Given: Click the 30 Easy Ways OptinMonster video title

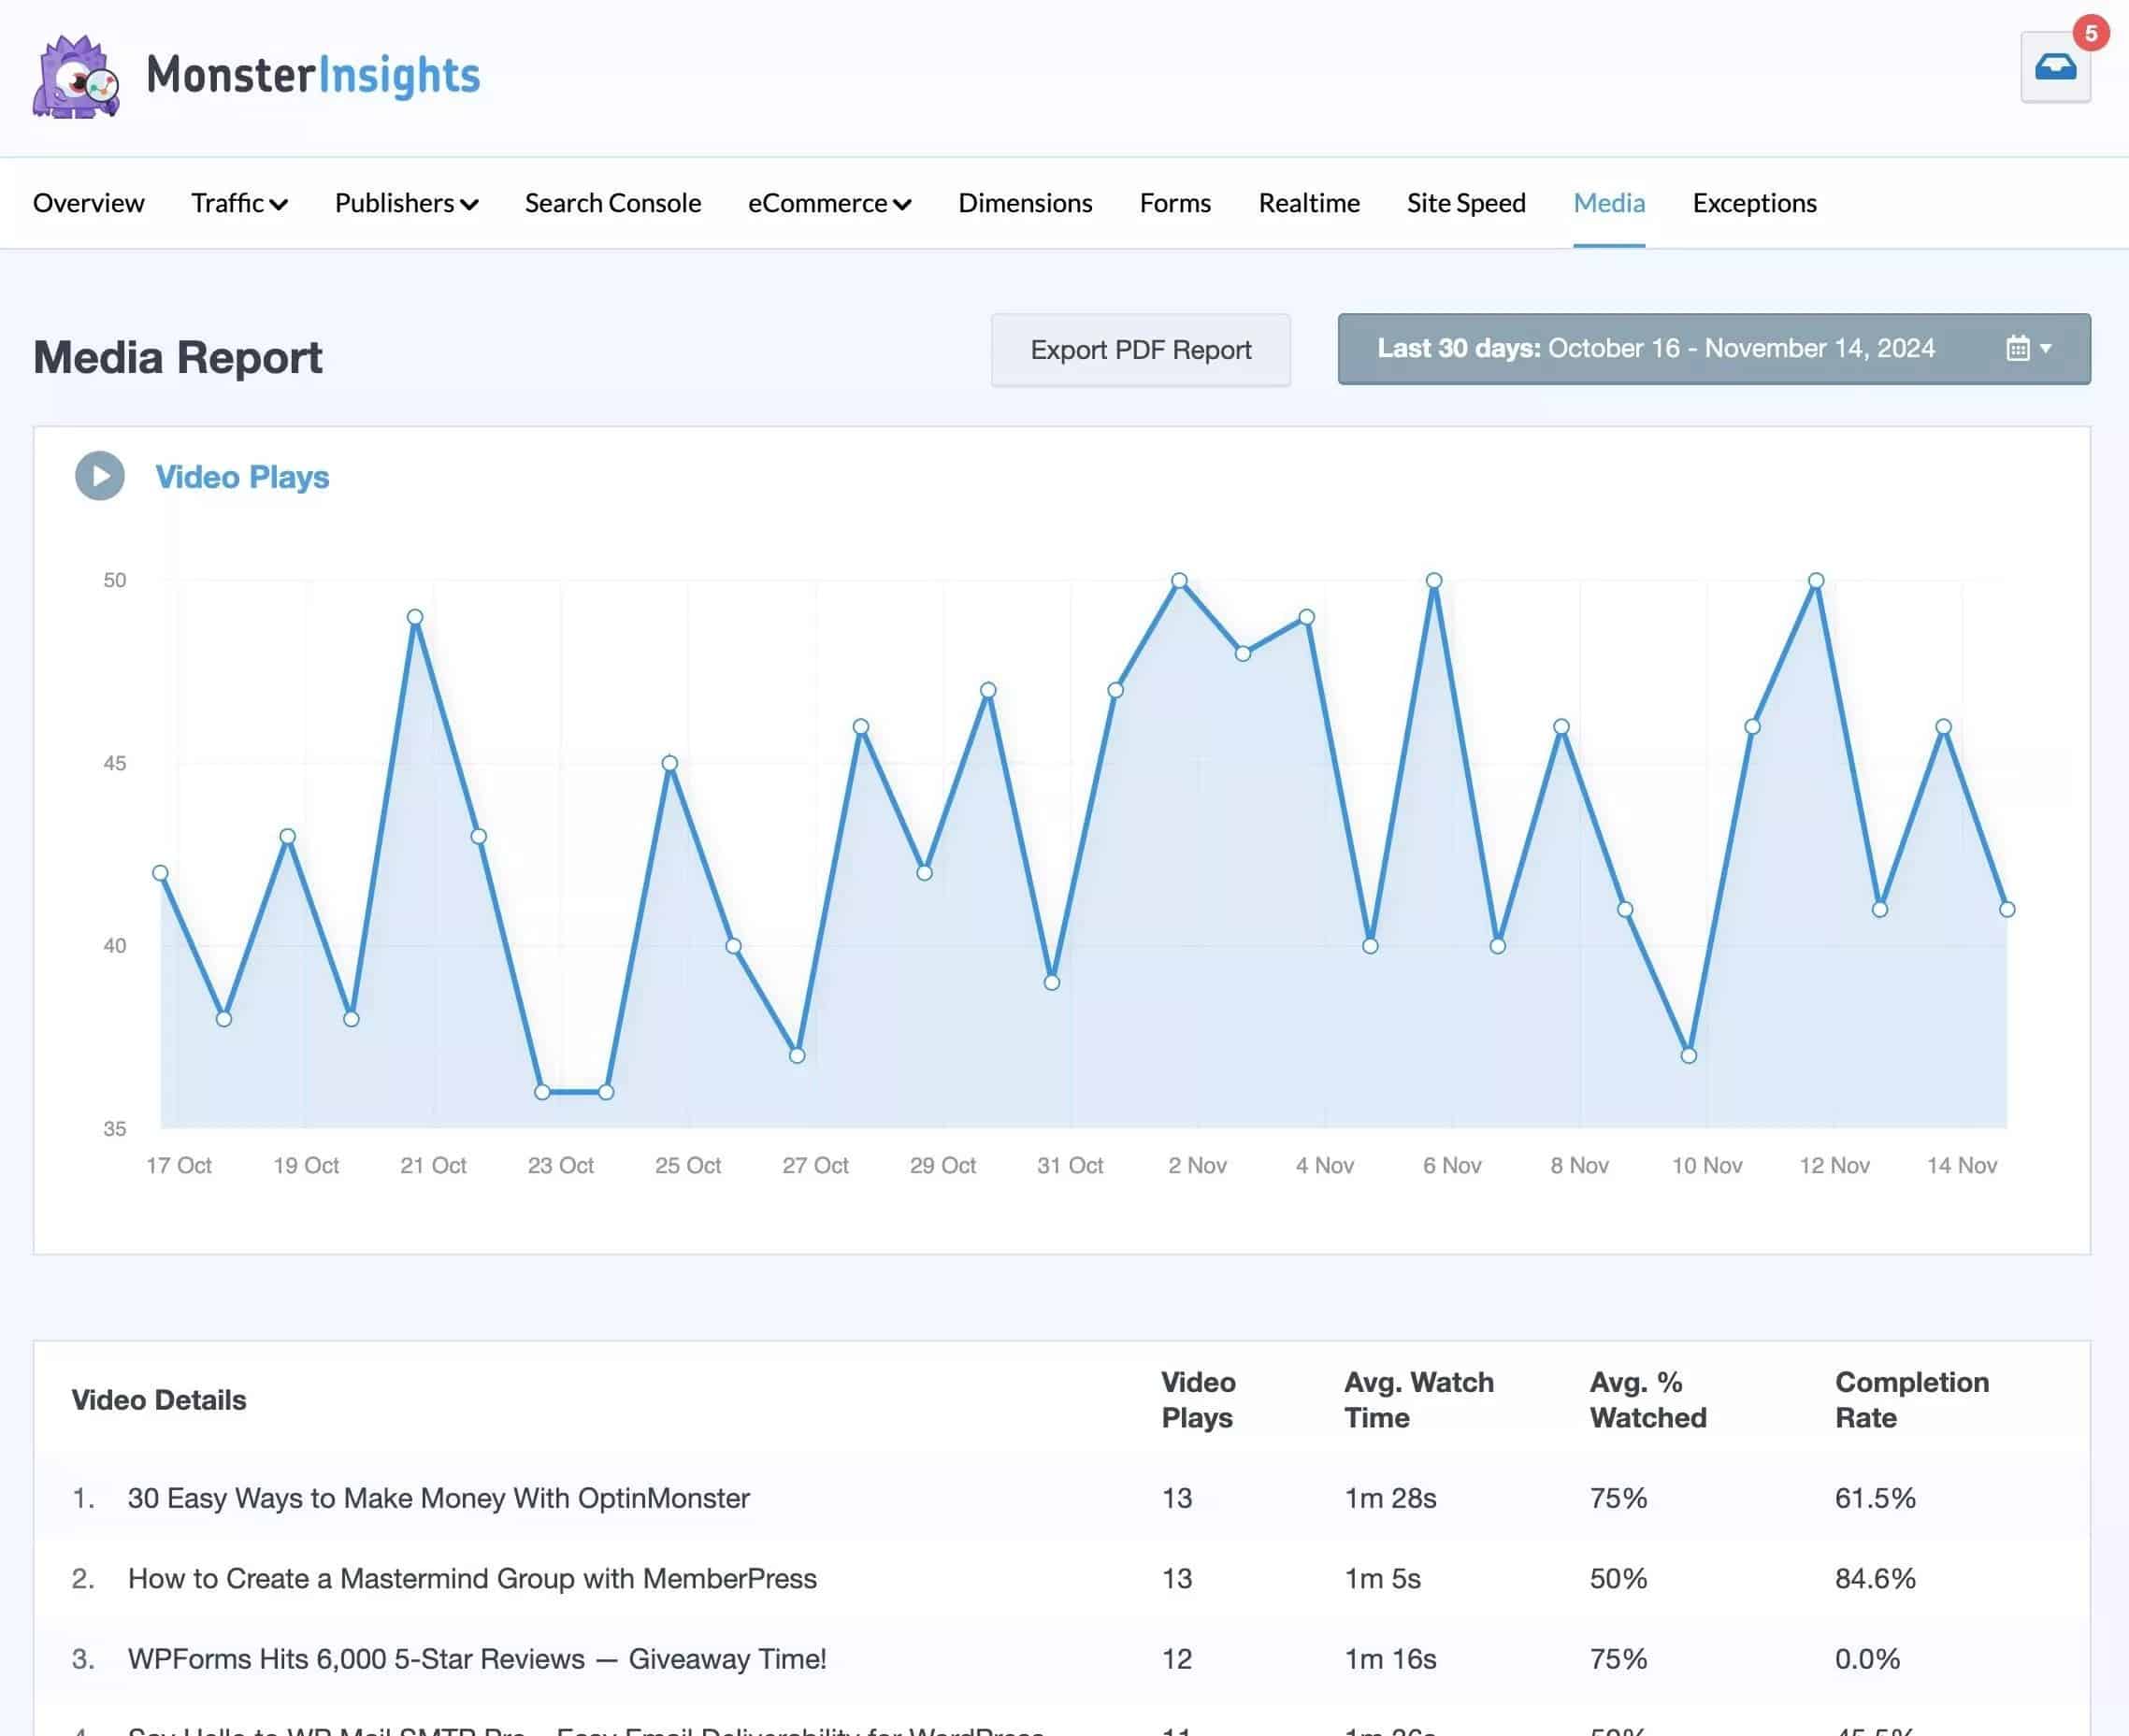Looking at the screenshot, I should (438, 1497).
